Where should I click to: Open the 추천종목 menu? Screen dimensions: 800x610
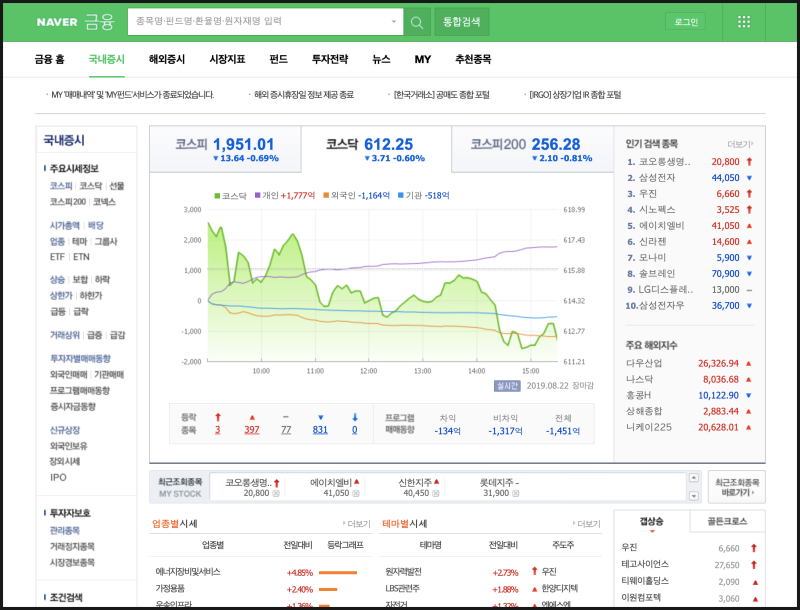click(473, 59)
